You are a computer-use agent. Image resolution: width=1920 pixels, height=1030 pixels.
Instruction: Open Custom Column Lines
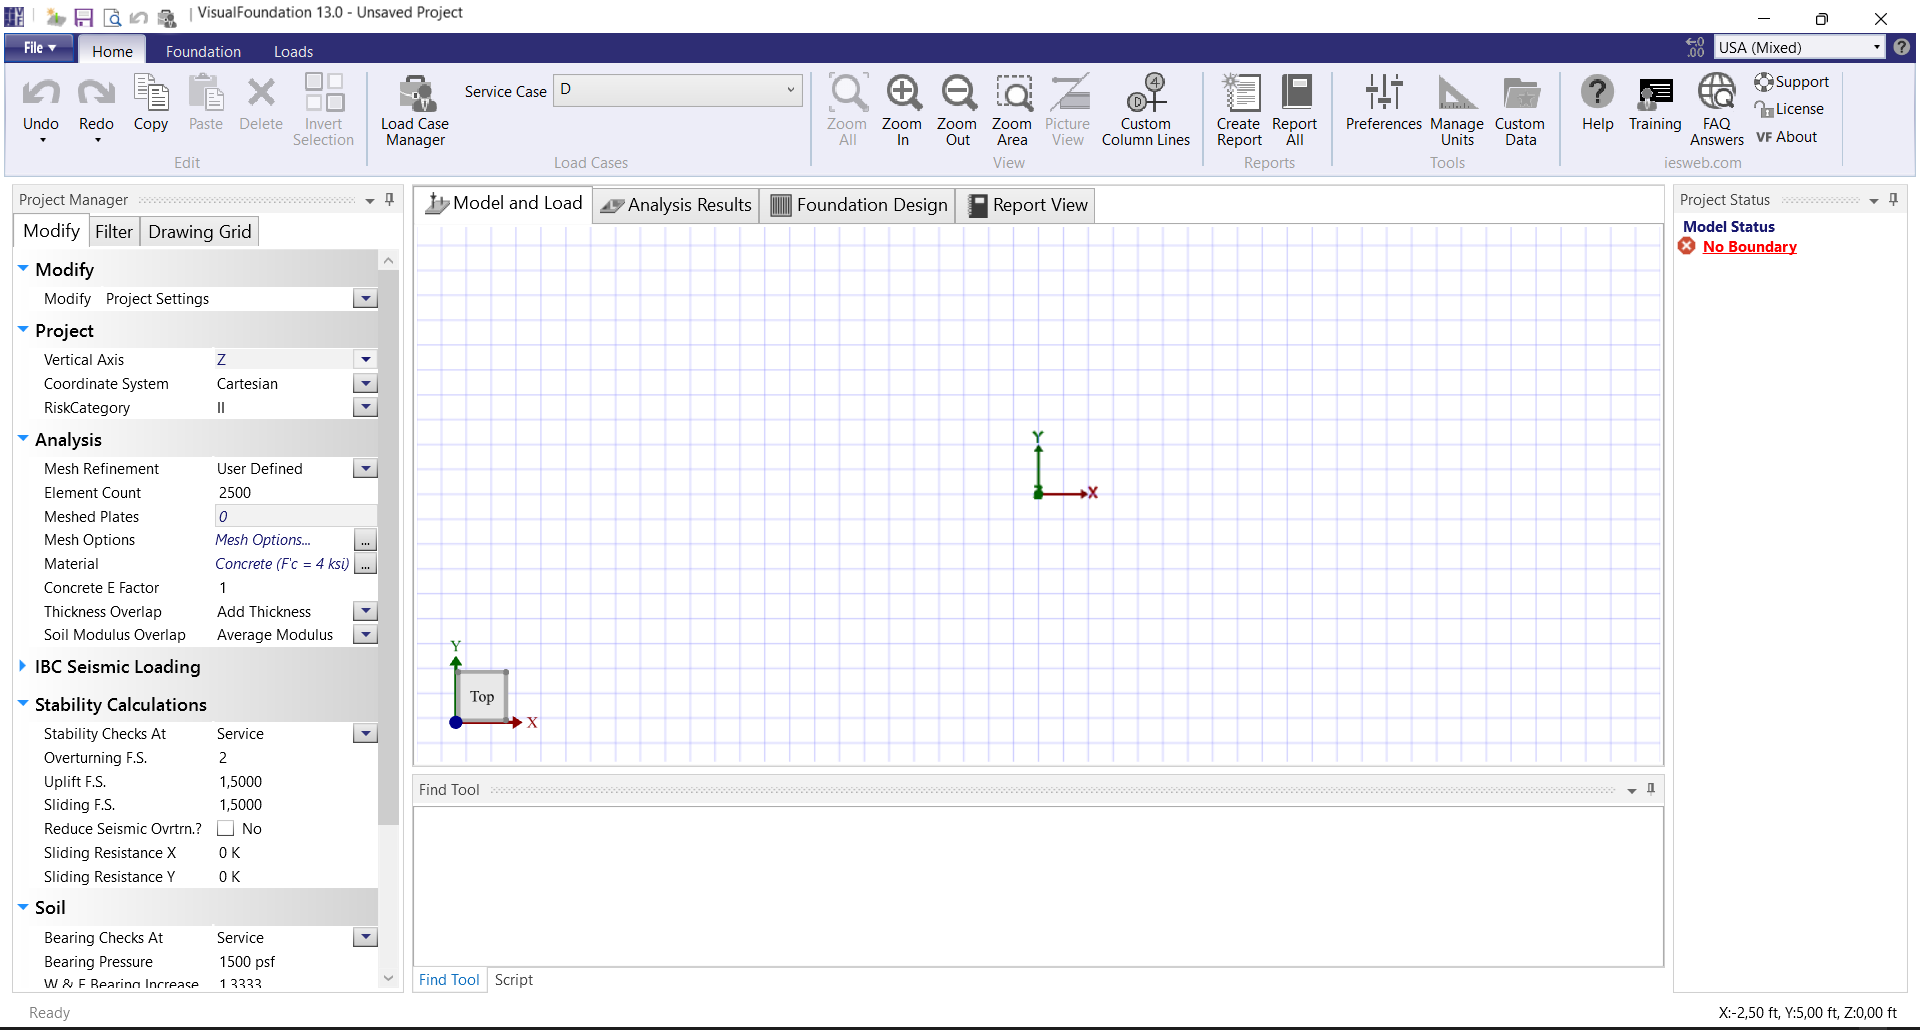tap(1146, 110)
